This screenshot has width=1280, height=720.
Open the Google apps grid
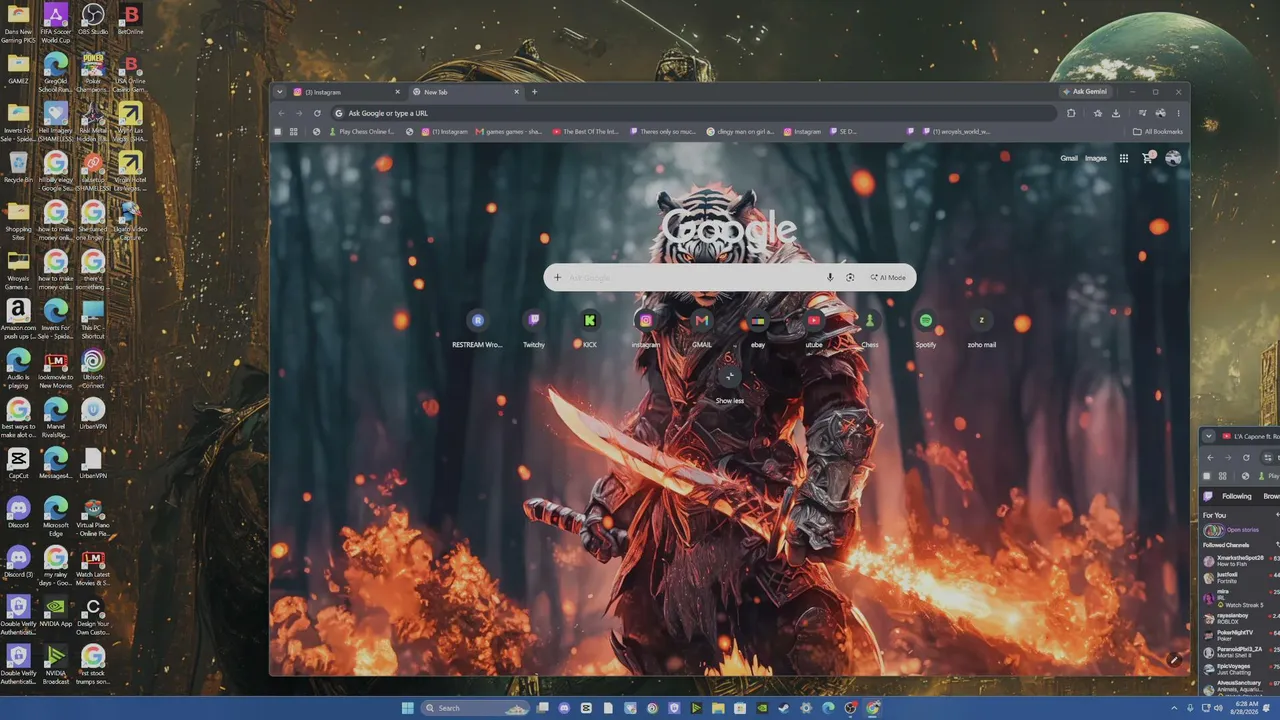point(1124,158)
